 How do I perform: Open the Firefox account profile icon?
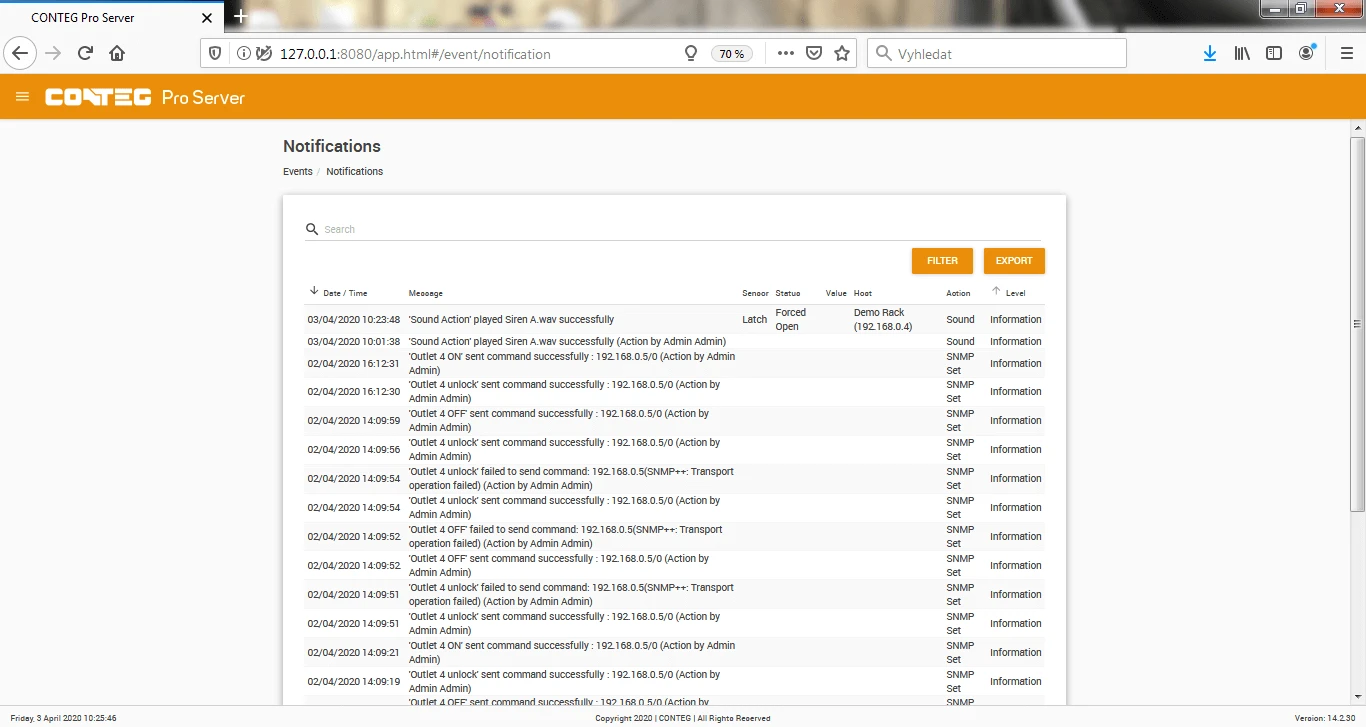[x=1306, y=54]
